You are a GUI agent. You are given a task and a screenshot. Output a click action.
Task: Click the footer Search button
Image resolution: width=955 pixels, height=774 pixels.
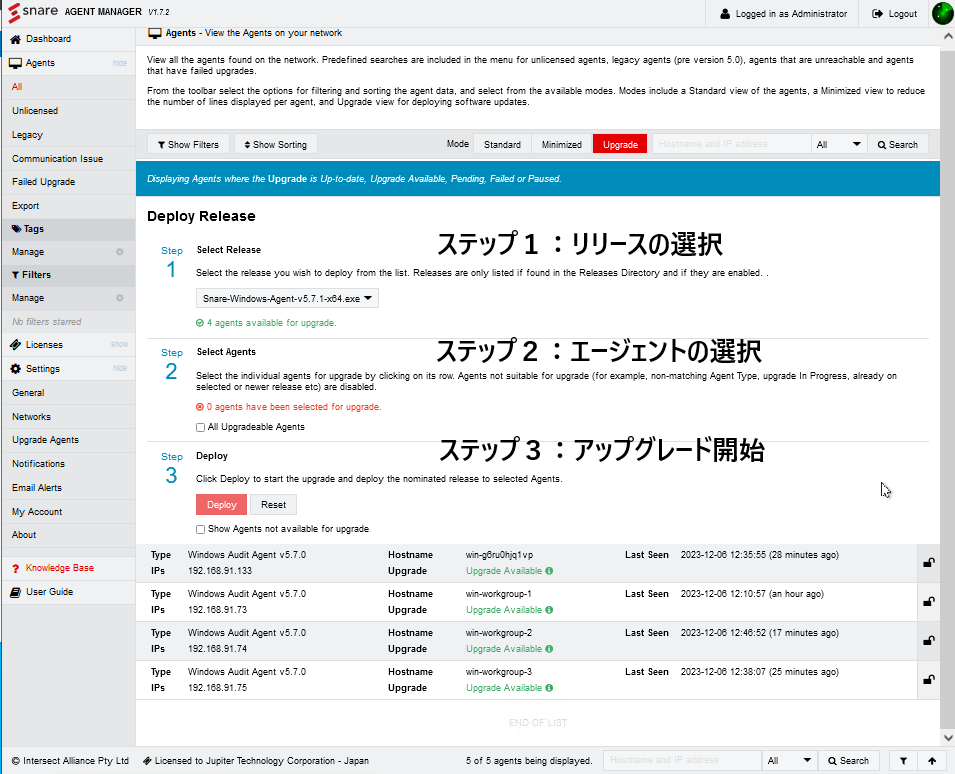(848, 761)
